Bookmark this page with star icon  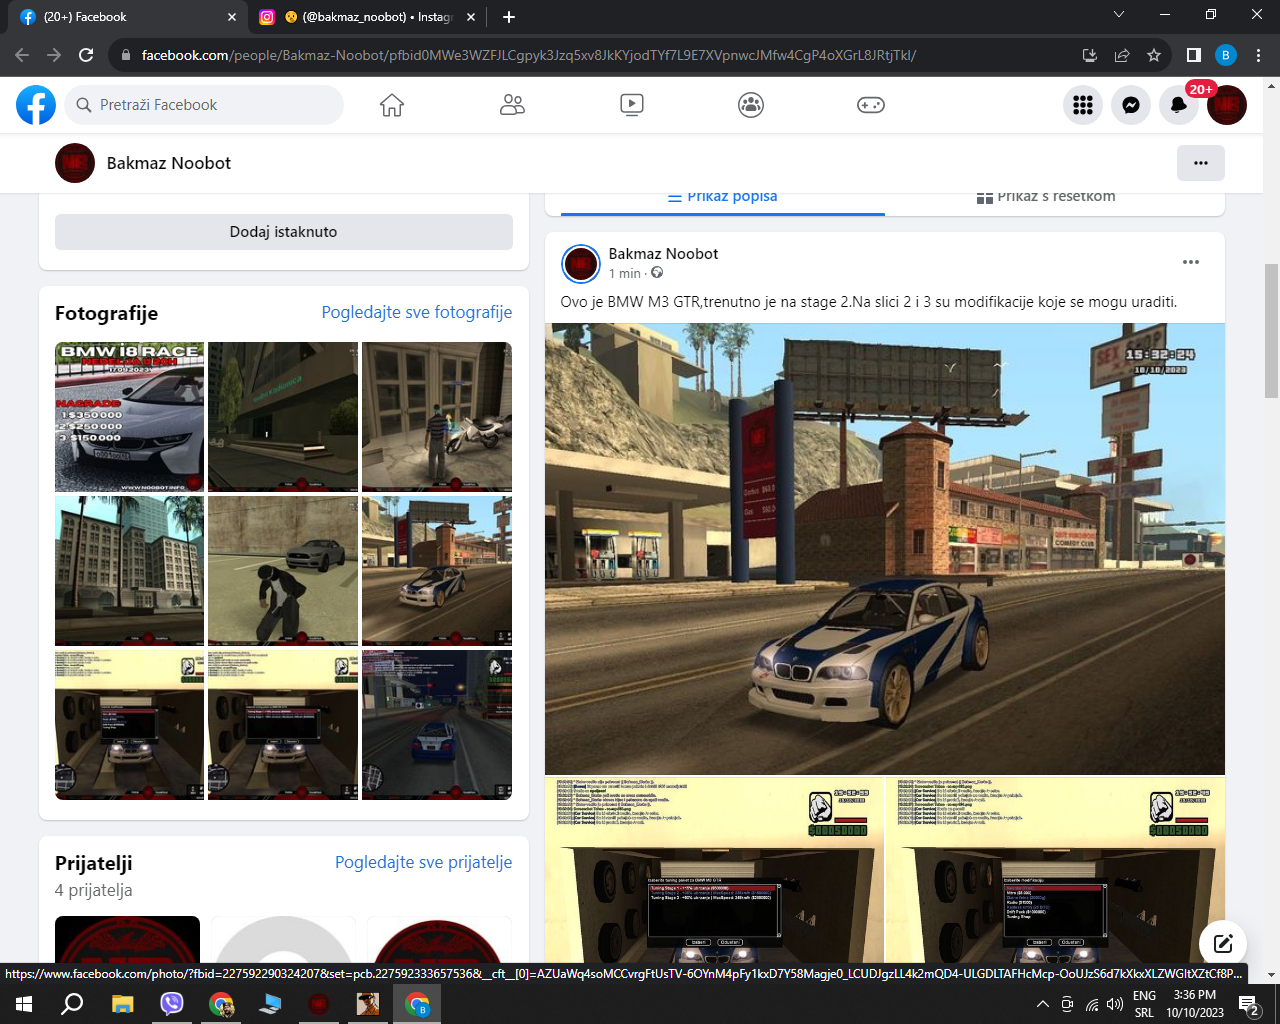(1154, 55)
